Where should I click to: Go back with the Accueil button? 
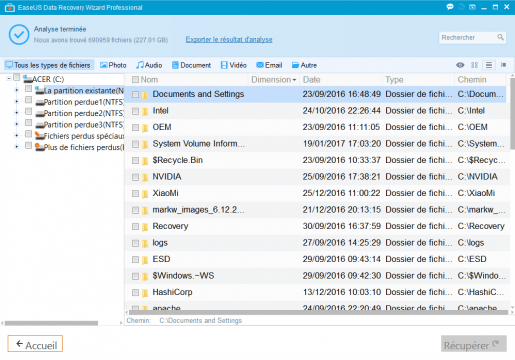(x=35, y=344)
